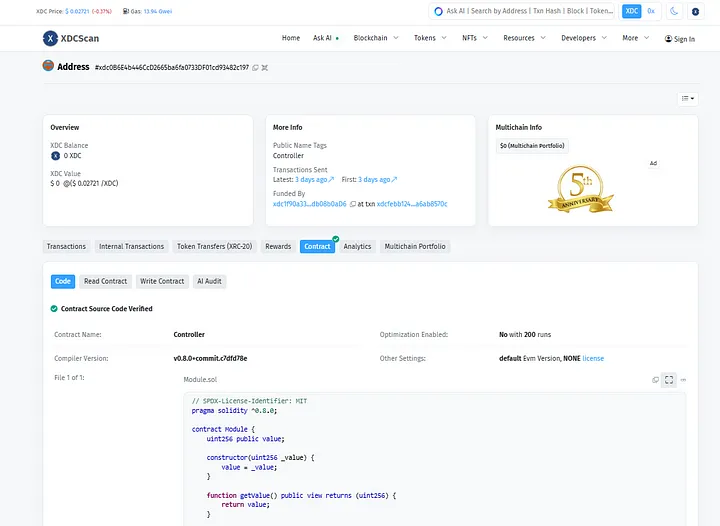
Task: Copy the address to clipboard
Action: click(x=255, y=67)
